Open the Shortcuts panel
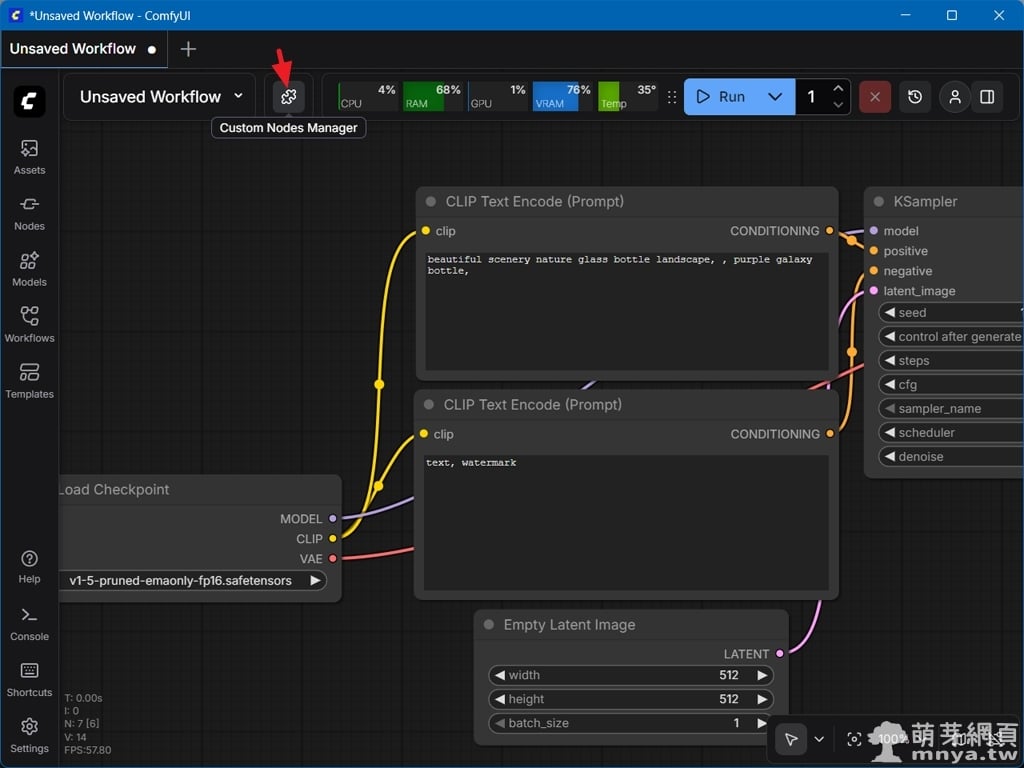 tap(29, 678)
